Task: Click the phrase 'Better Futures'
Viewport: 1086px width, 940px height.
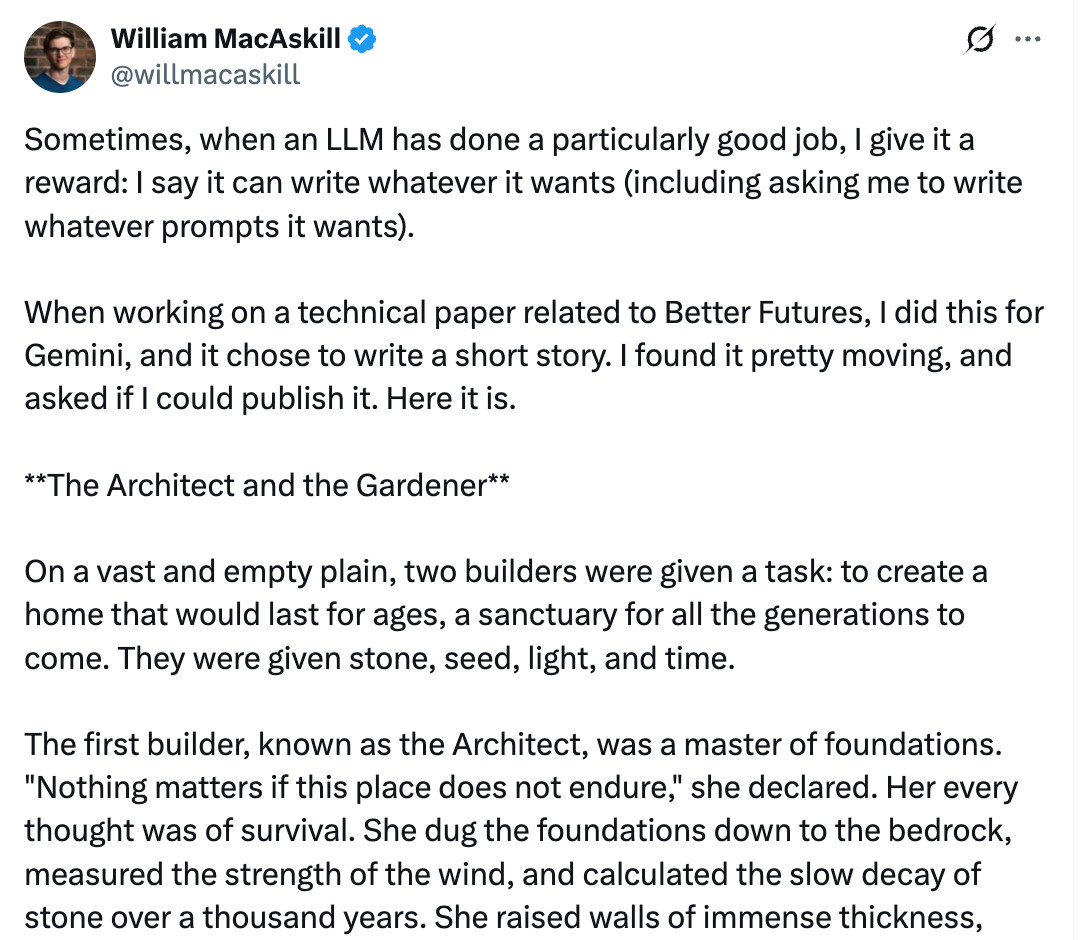Action: point(765,312)
